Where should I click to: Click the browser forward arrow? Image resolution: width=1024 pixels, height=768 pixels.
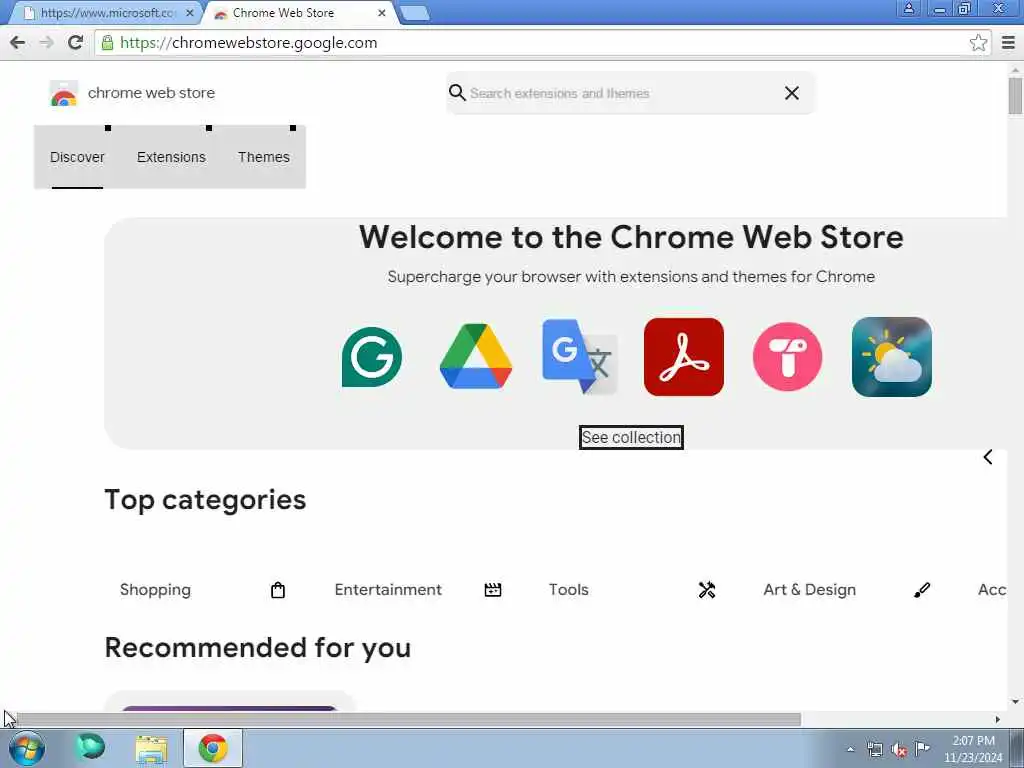click(x=46, y=43)
